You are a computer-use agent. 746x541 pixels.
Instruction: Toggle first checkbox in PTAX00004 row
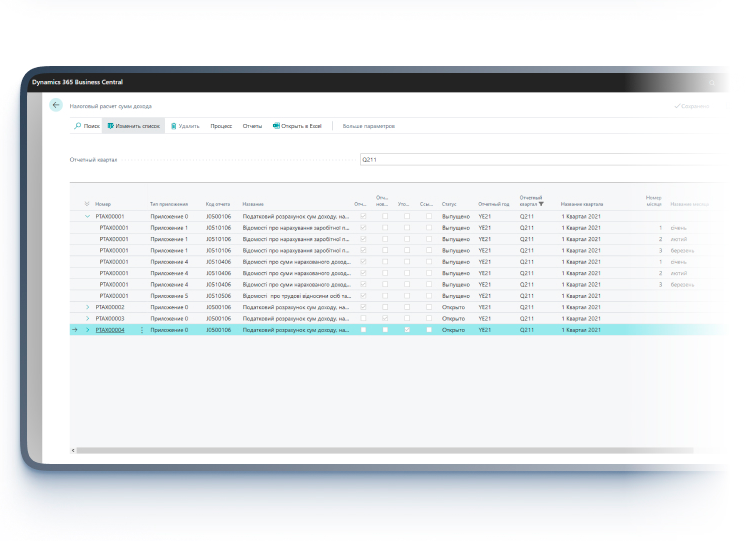[x=363, y=330]
